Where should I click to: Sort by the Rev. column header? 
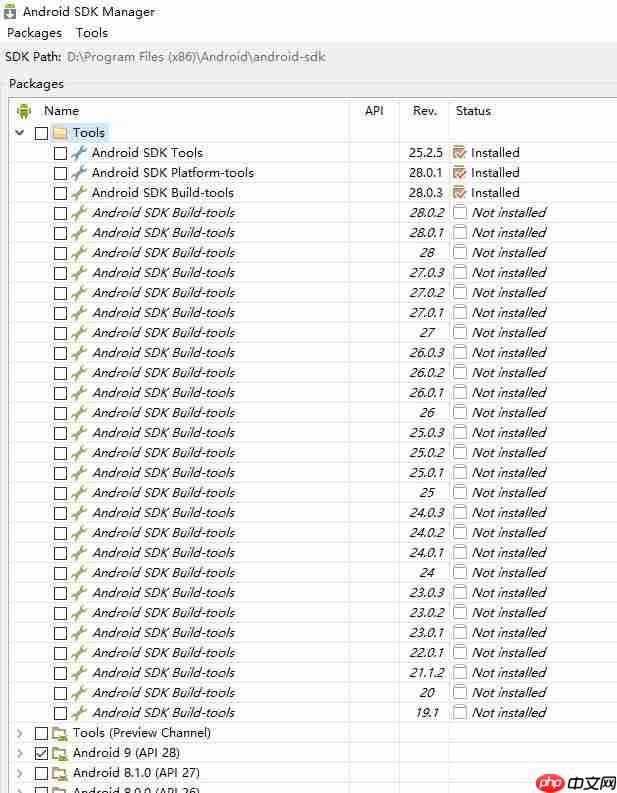[x=425, y=111]
